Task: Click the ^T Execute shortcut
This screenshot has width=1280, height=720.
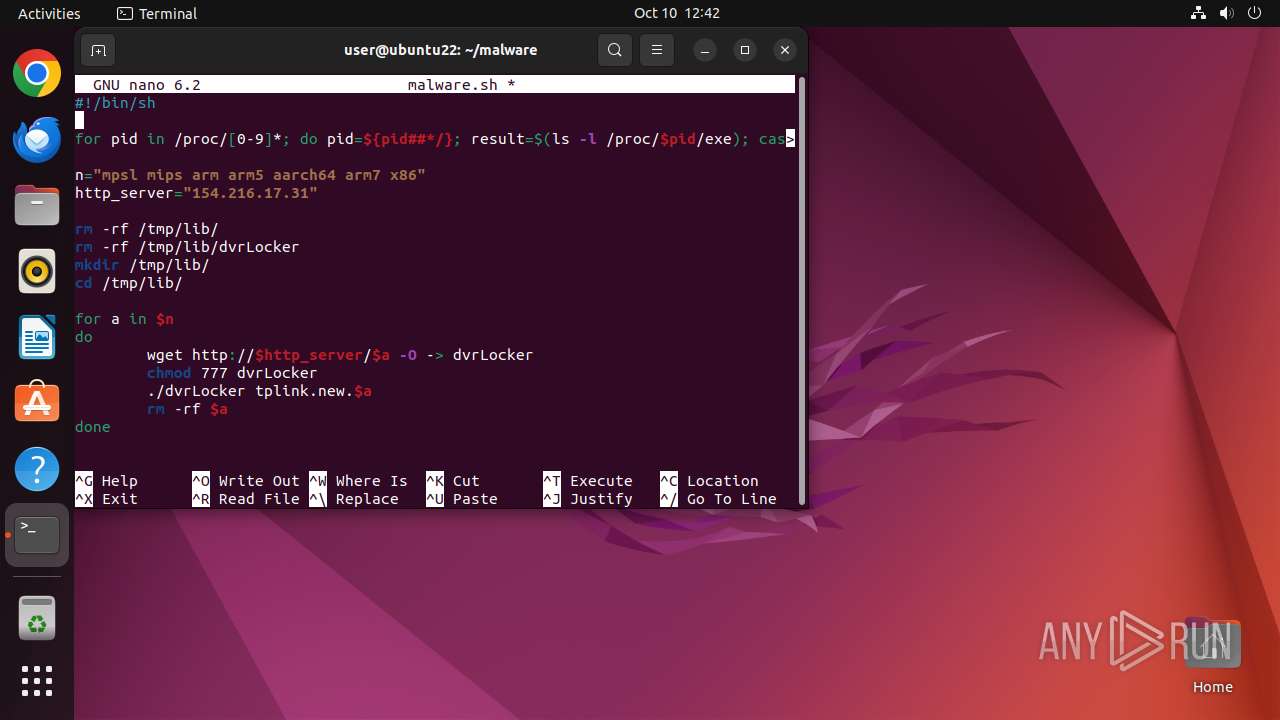Action: 588,481
